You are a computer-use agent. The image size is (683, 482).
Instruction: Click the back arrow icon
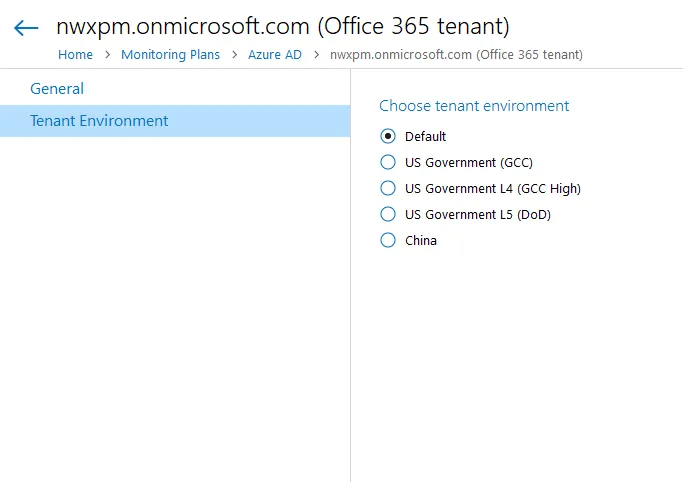(x=26, y=28)
